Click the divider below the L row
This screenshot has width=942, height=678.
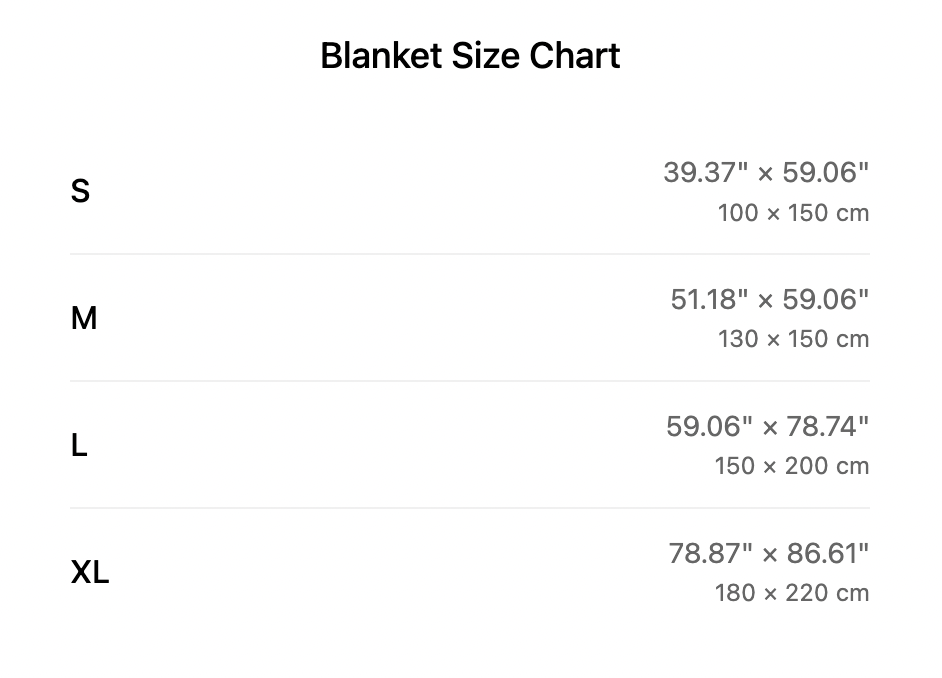(470, 508)
